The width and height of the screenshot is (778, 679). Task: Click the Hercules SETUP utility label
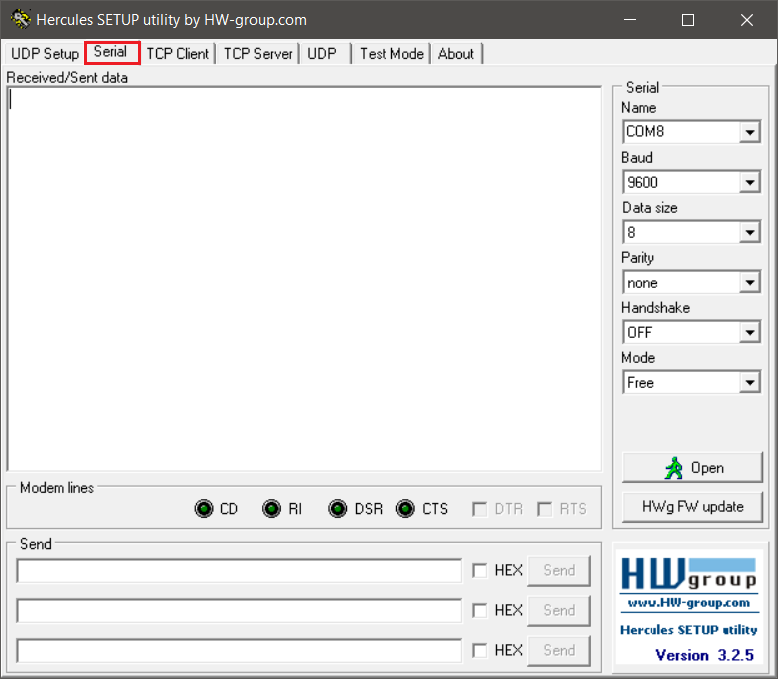(689, 630)
